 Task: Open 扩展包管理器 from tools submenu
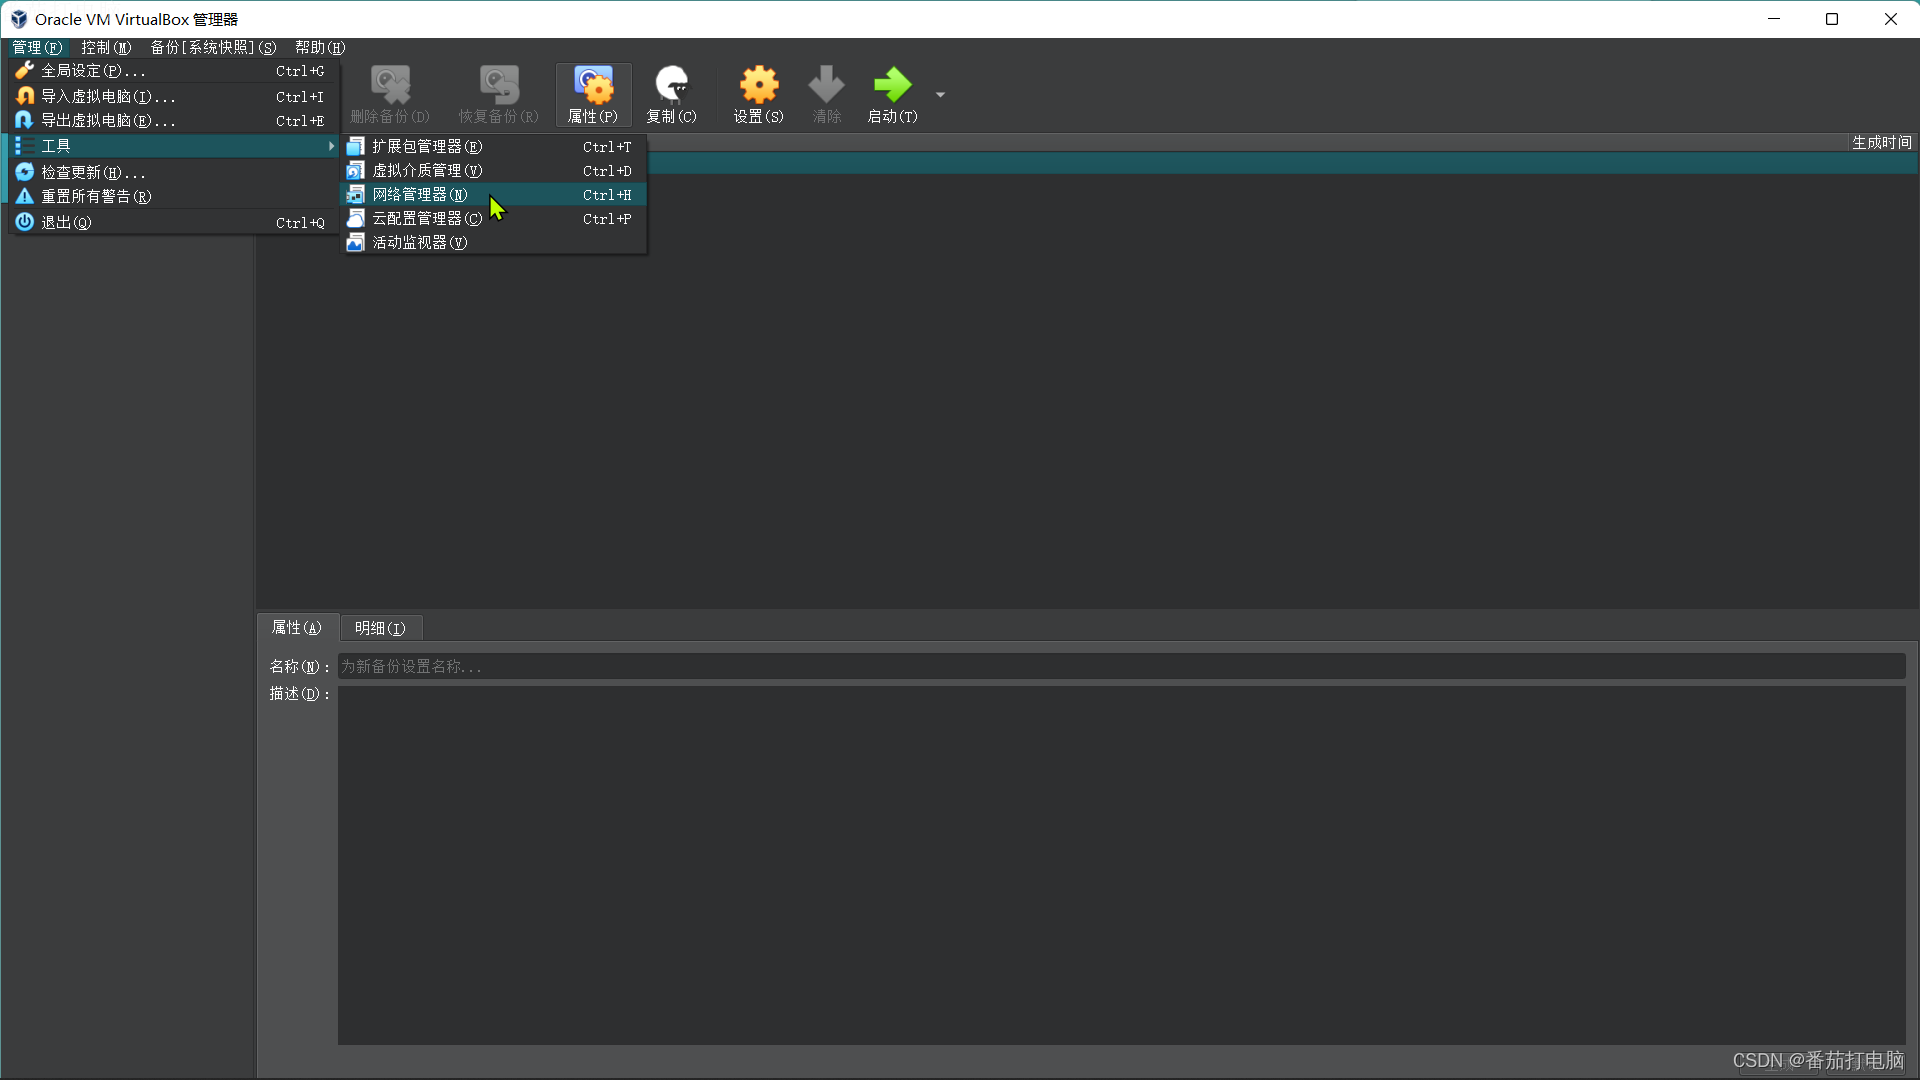click(x=494, y=147)
